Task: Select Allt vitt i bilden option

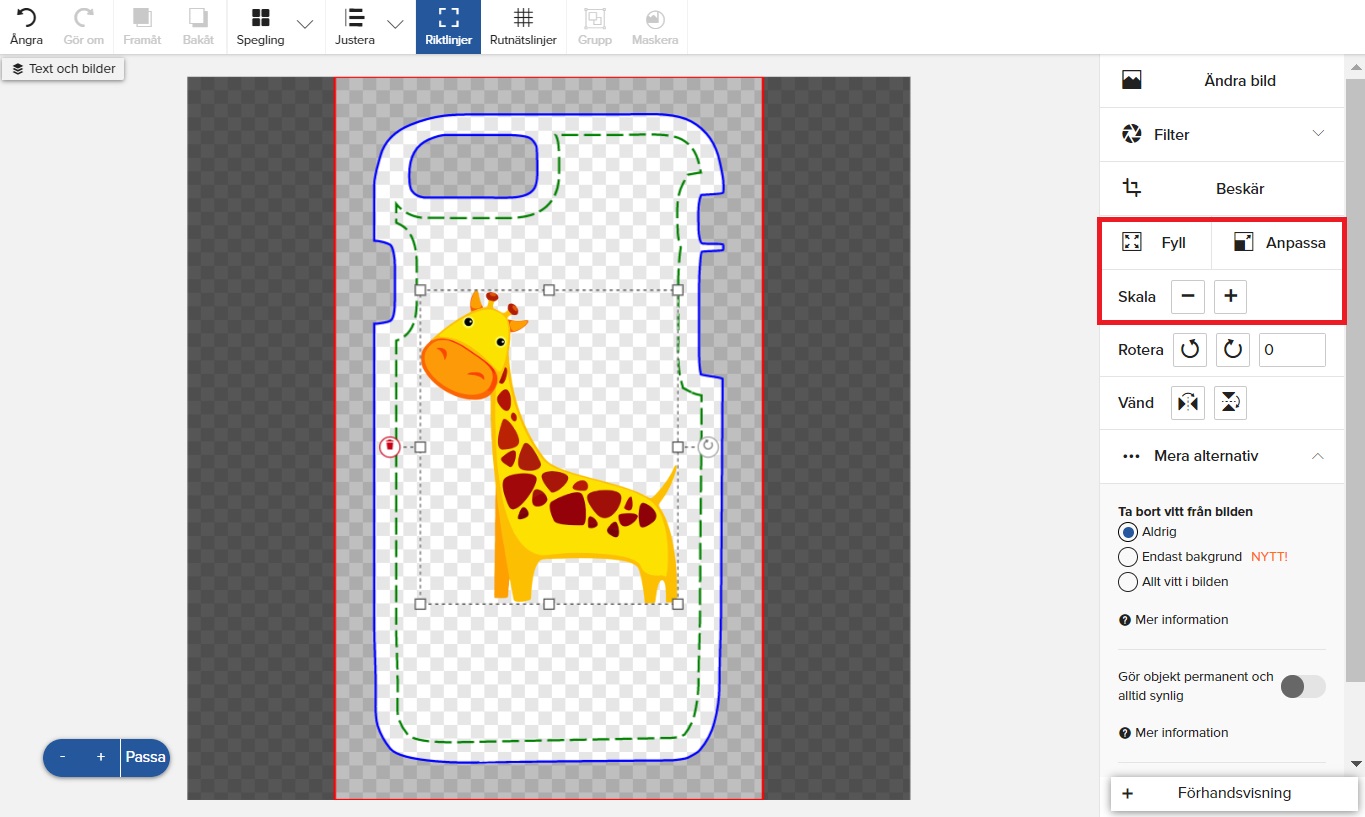Action: point(1128,582)
